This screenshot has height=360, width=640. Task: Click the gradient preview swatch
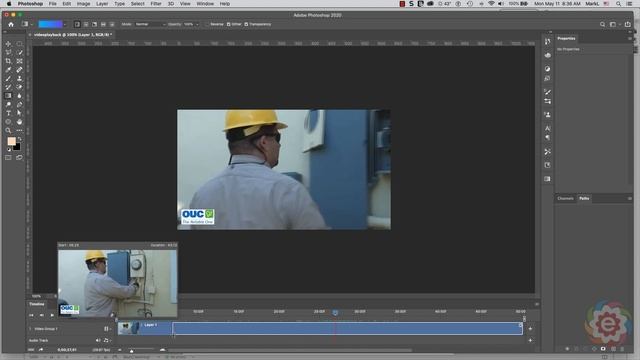(x=50, y=24)
